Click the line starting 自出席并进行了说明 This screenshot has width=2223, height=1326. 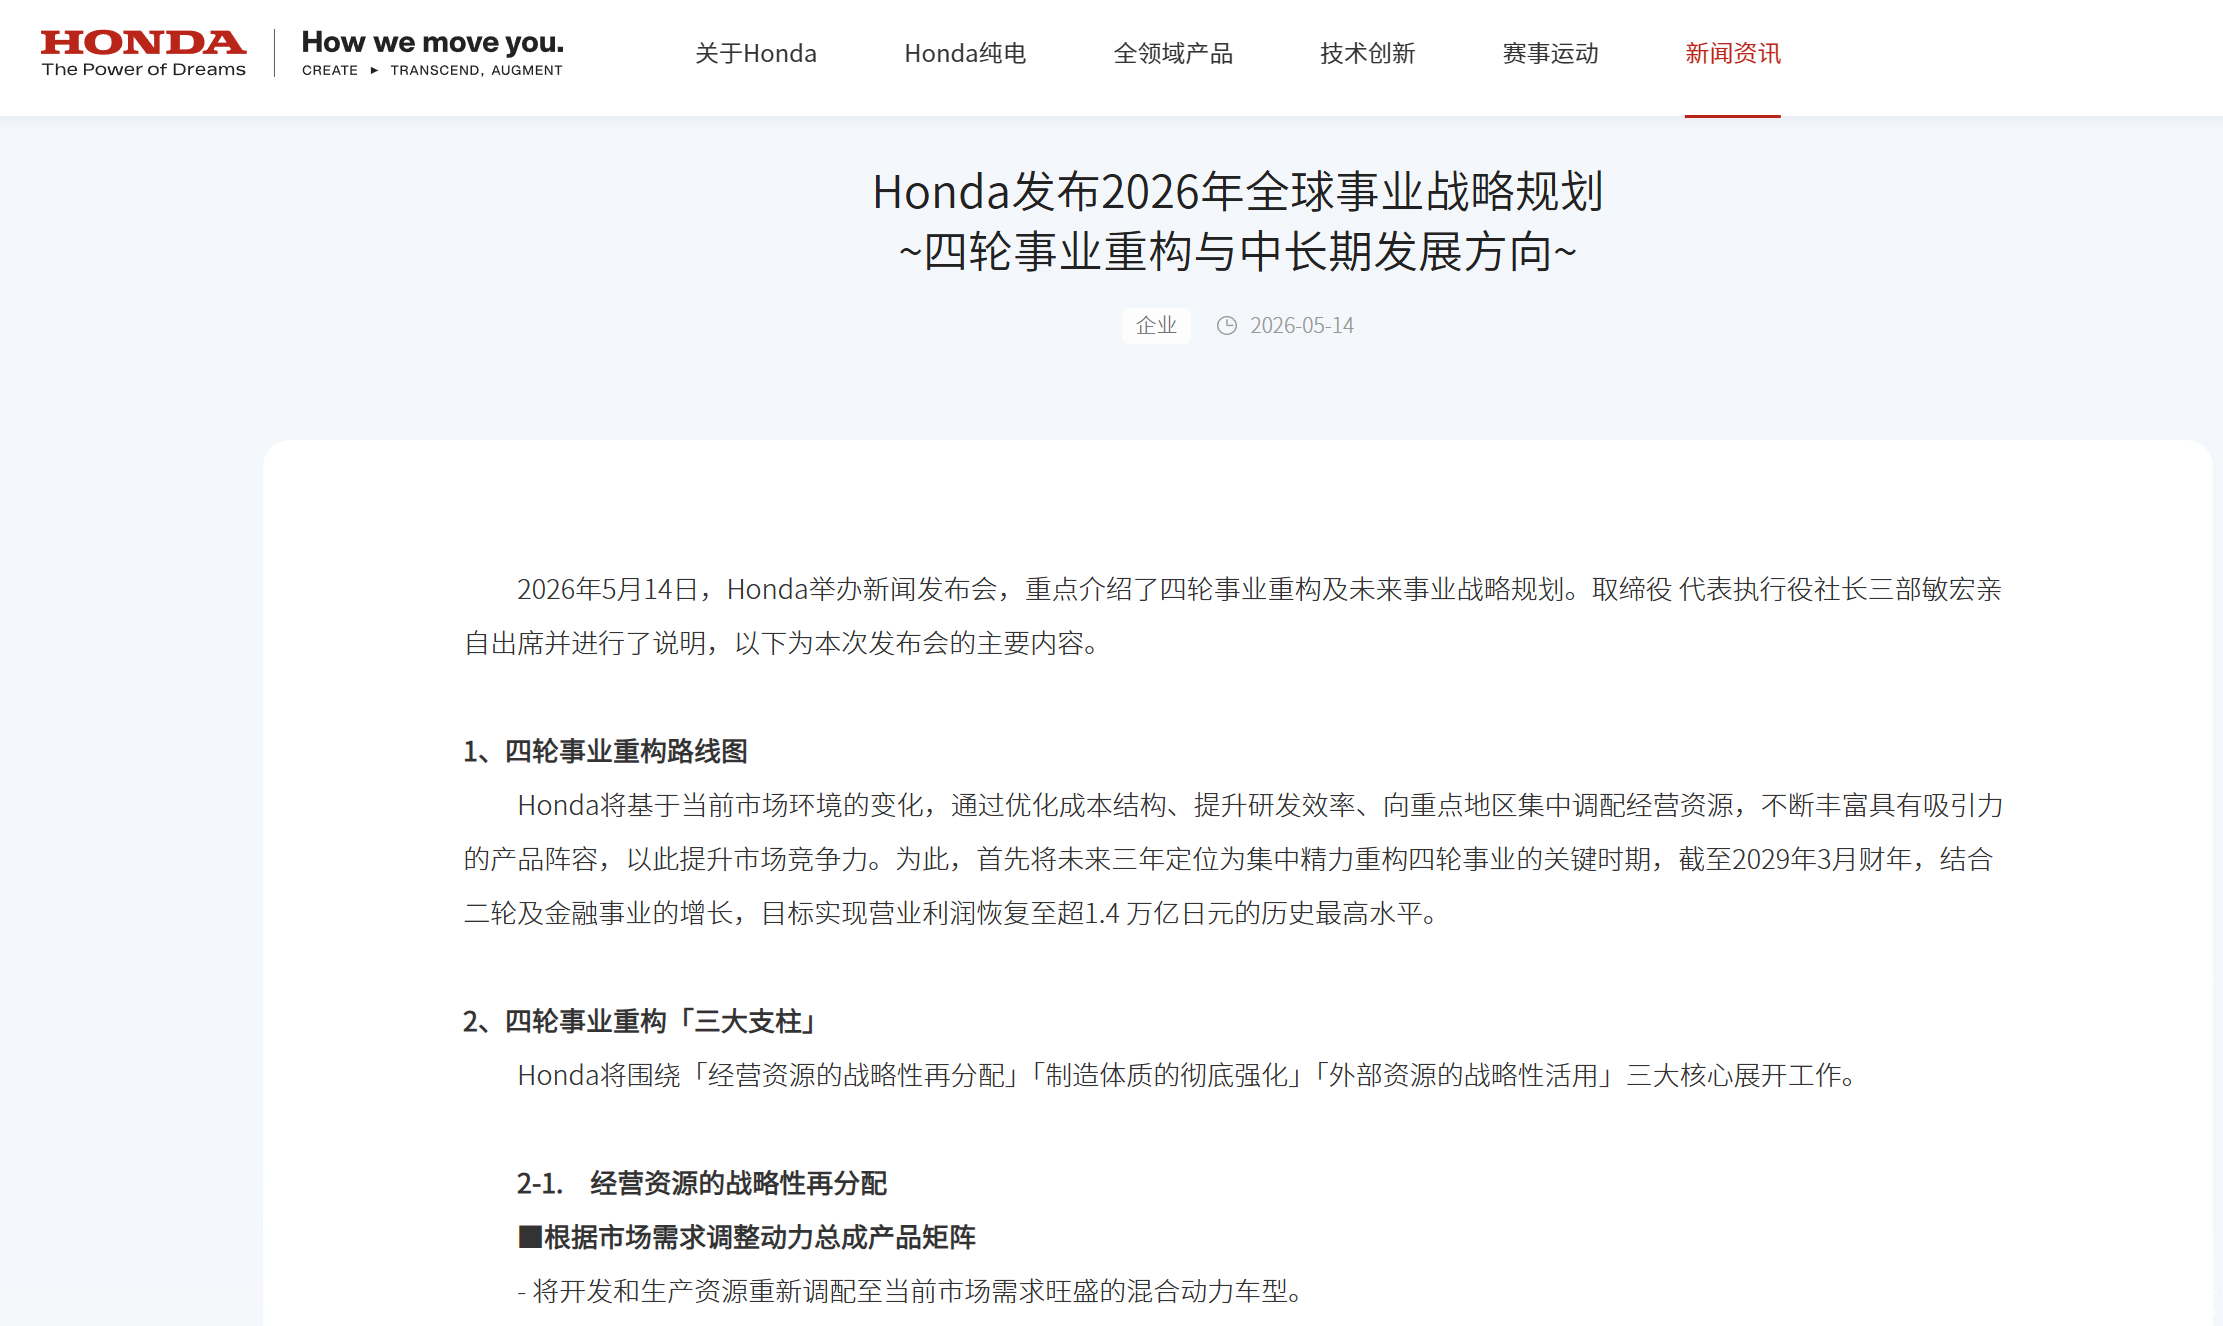(x=783, y=643)
